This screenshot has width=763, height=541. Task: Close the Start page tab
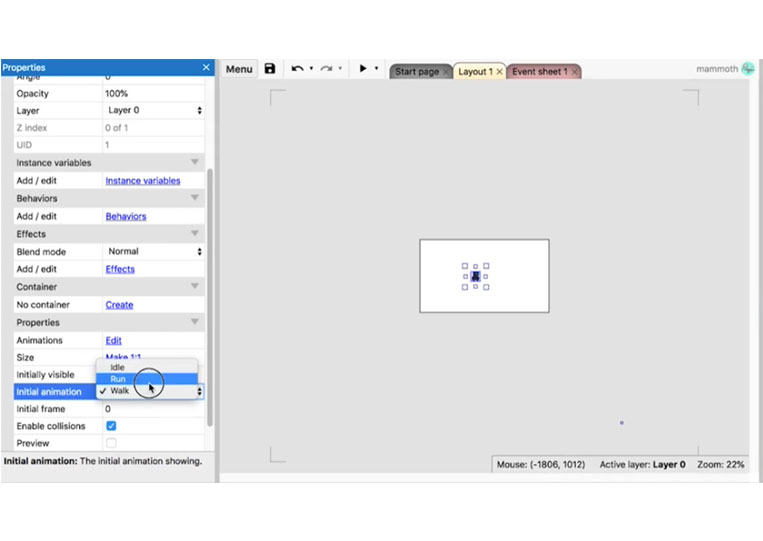(445, 72)
